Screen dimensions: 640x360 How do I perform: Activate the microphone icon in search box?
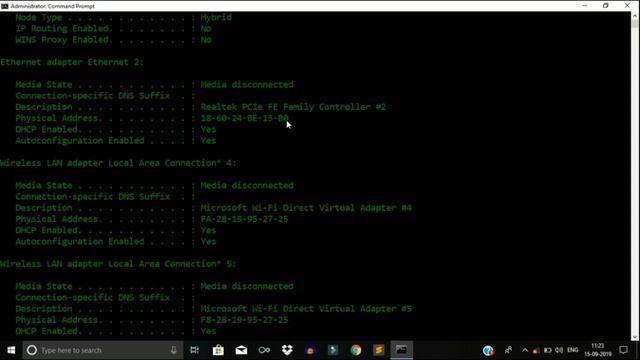pyautogui.click(x=173, y=350)
